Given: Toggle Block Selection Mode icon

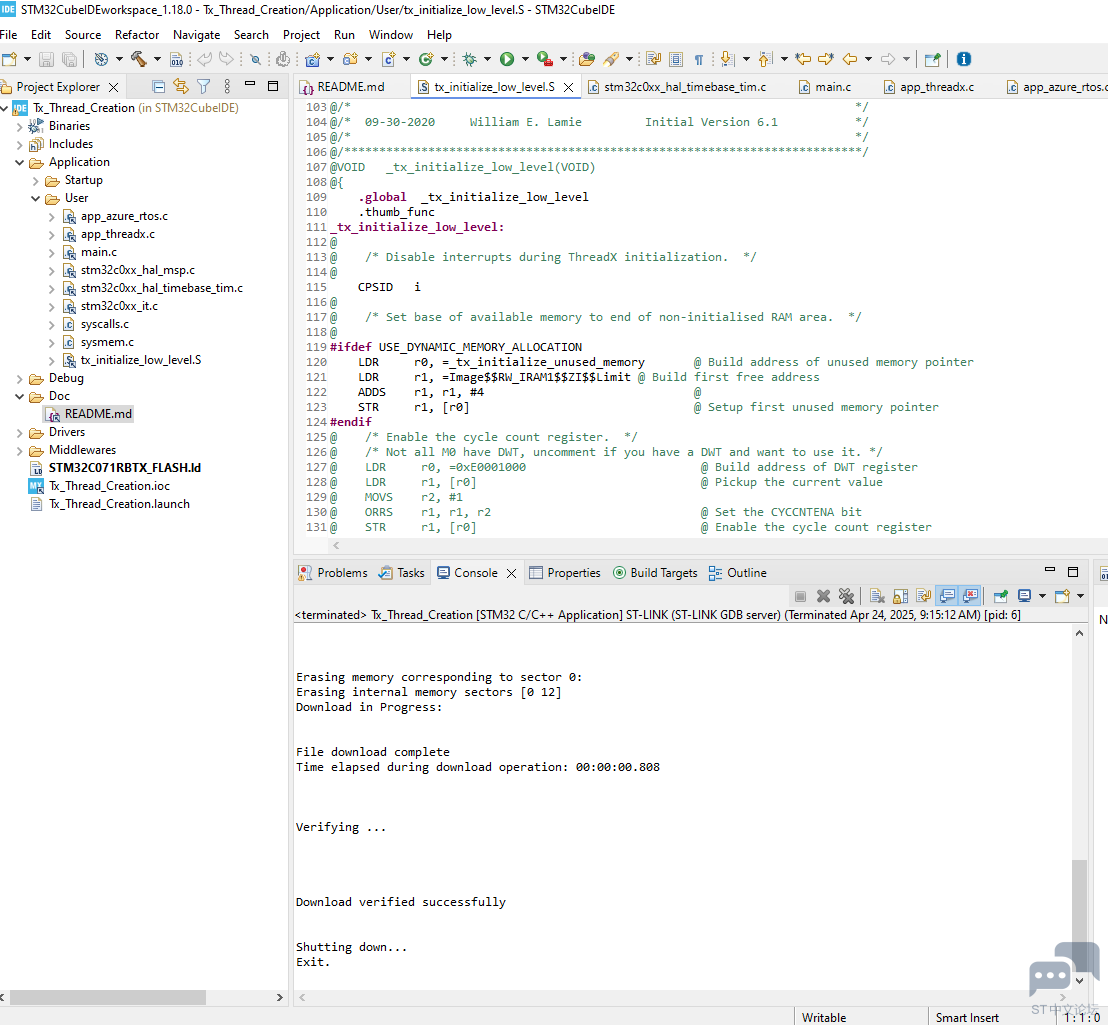Looking at the screenshot, I should pos(676,59).
